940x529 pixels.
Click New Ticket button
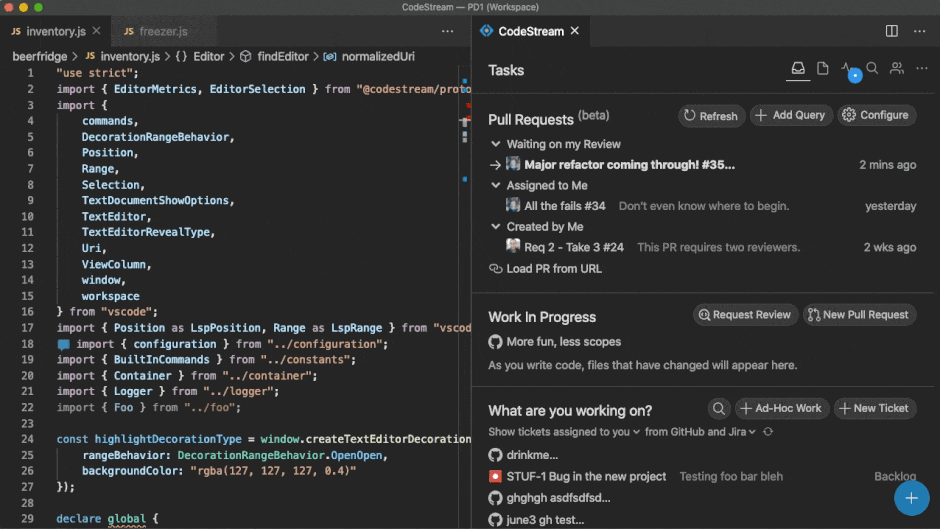[x=875, y=408]
